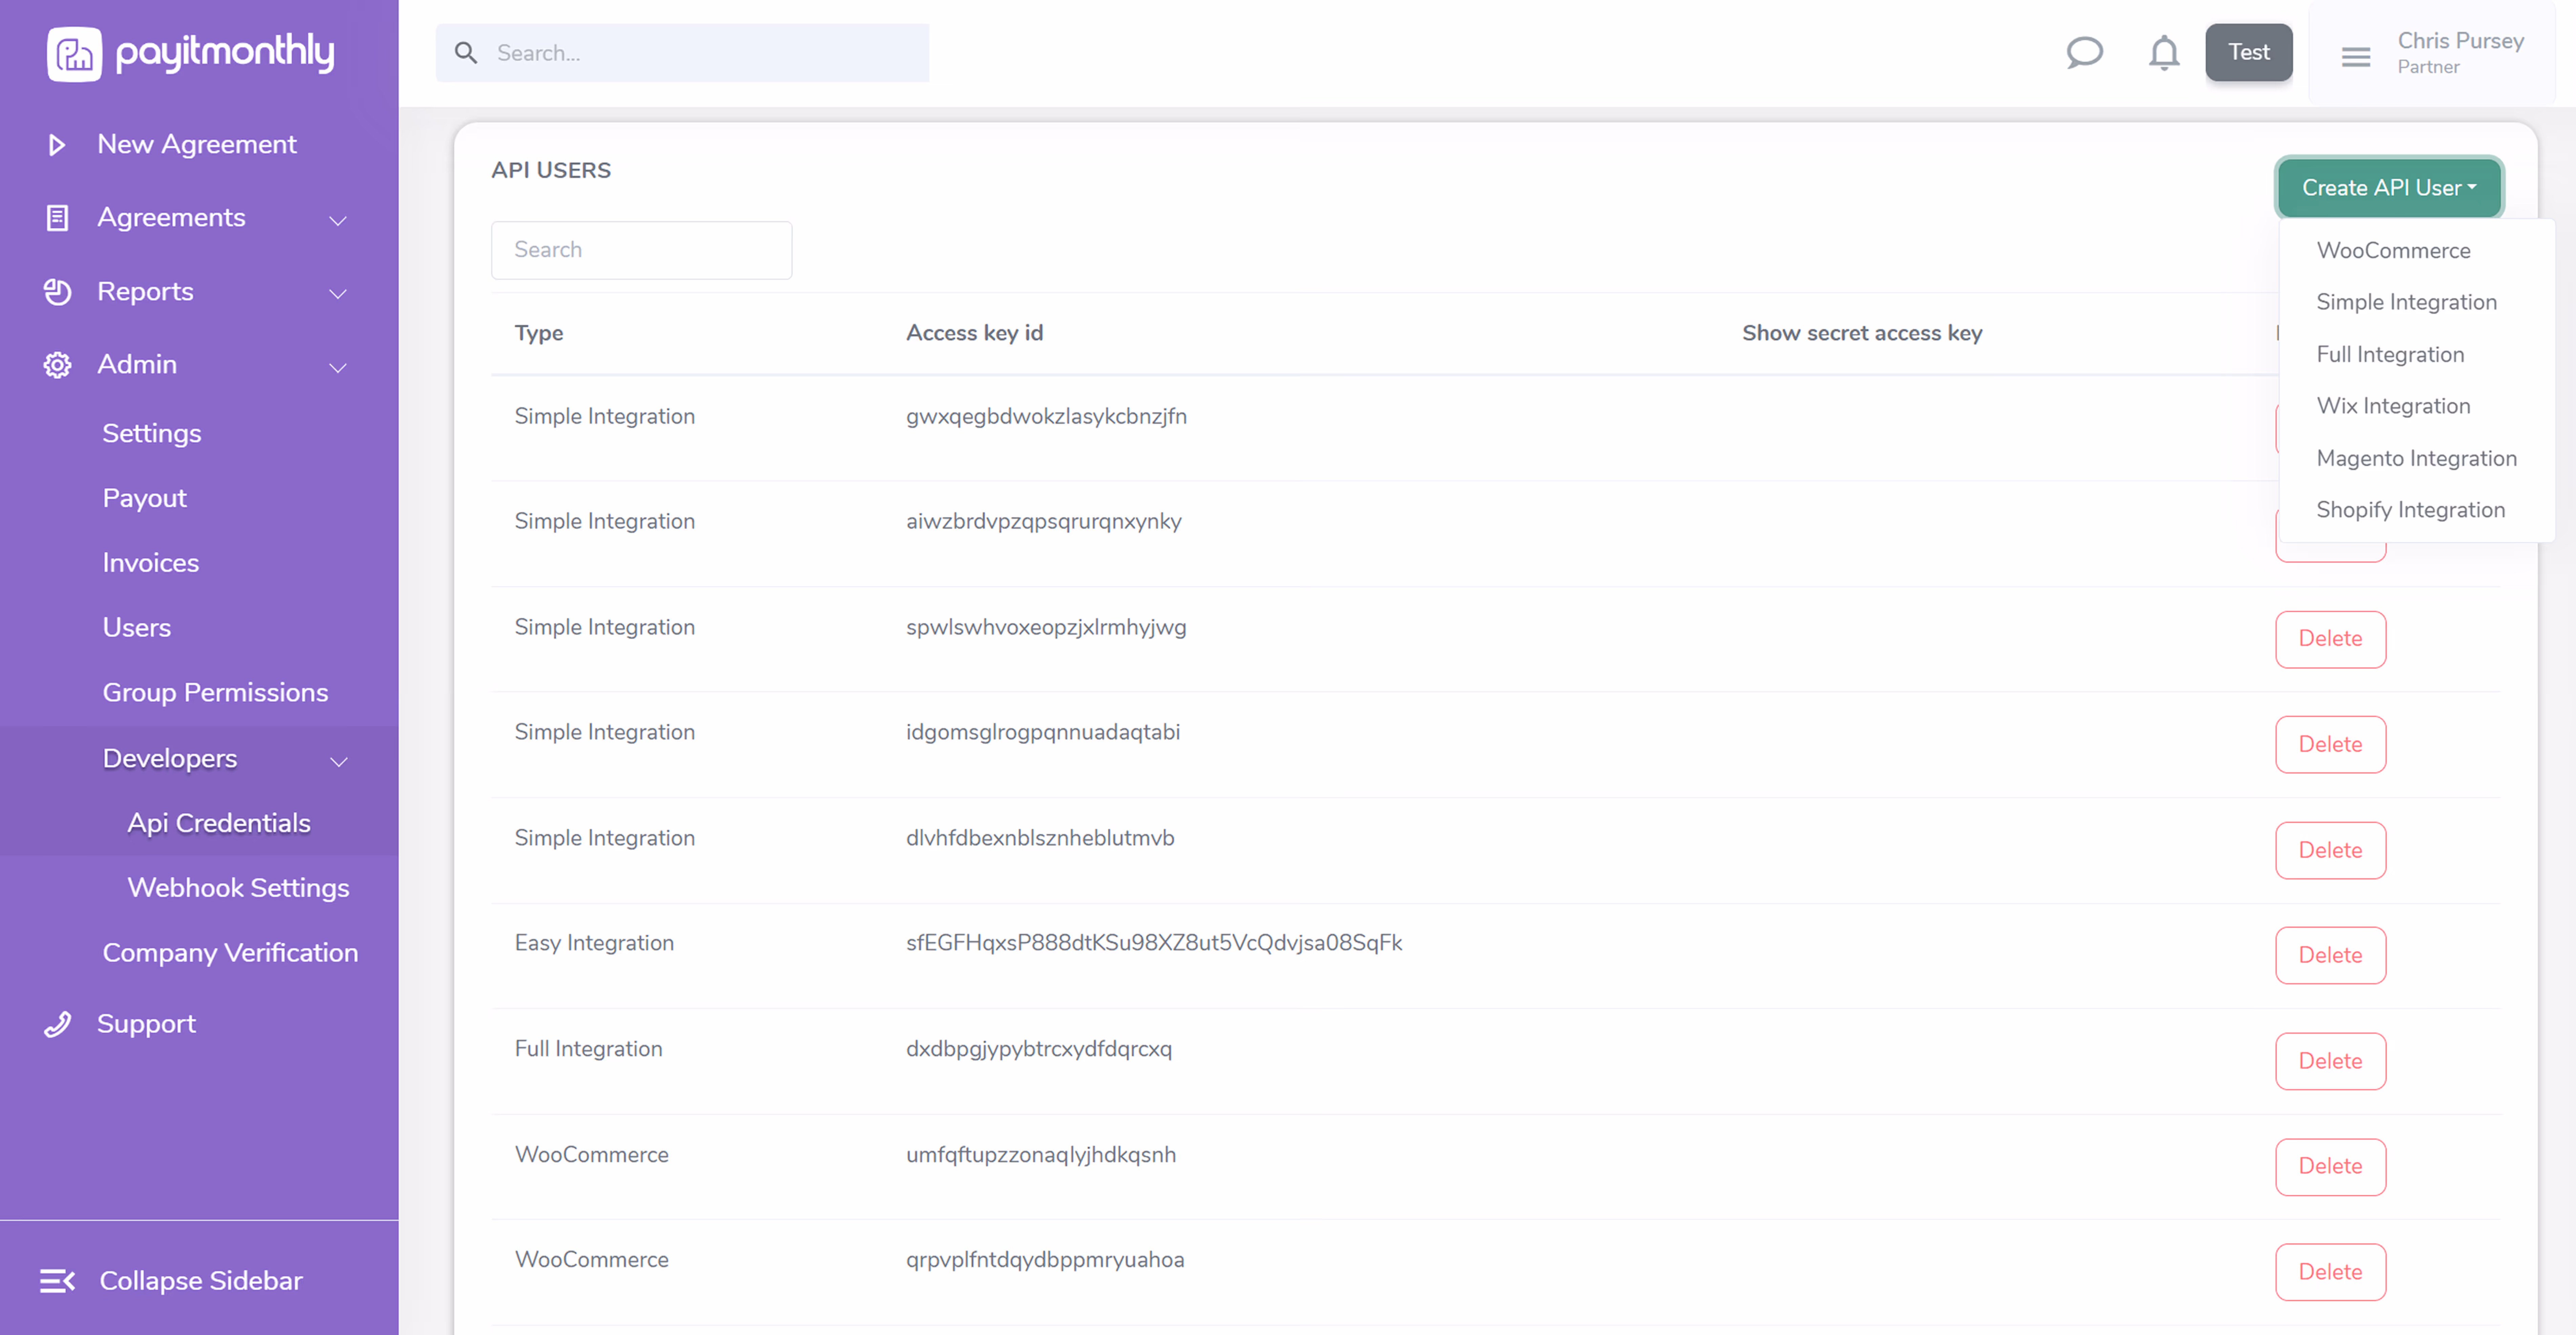
Task: Pick Wix Integration from the menu
Action: tap(2393, 406)
